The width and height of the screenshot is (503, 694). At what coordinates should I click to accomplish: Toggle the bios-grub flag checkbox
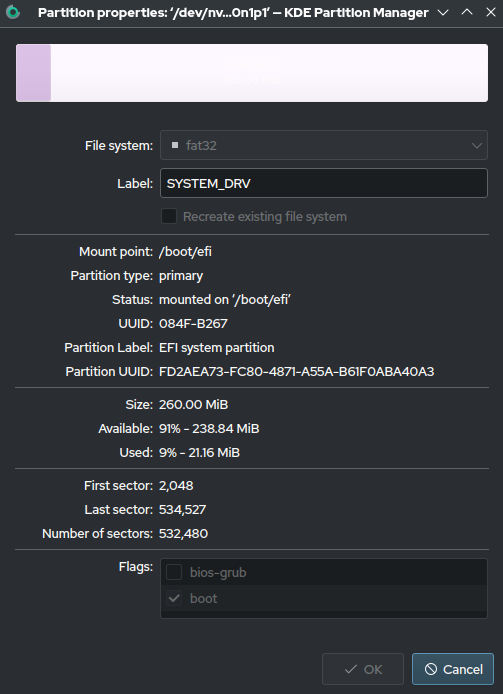174,572
